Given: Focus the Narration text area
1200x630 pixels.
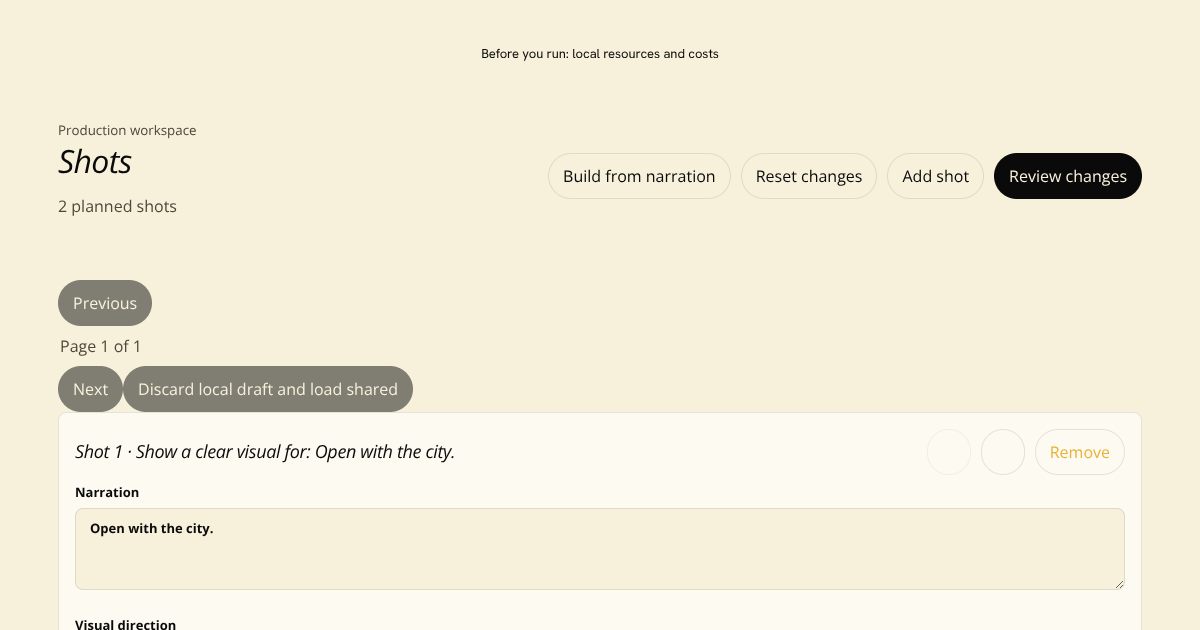Looking at the screenshot, I should pos(600,549).
